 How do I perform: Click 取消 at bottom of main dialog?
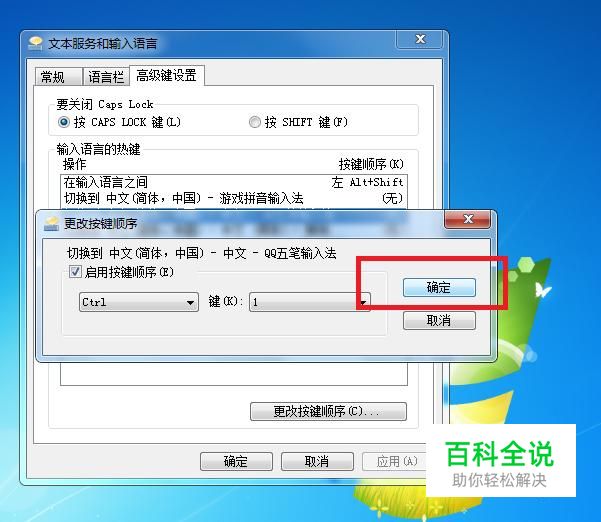[x=317, y=461]
